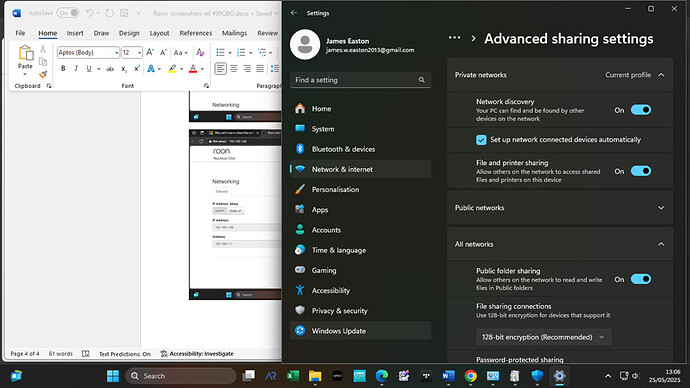This screenshot has height=388, width=690.
Task: Apply italic formatting in Word ribbon
Action: pyautogui.click(x=76, y=69)
